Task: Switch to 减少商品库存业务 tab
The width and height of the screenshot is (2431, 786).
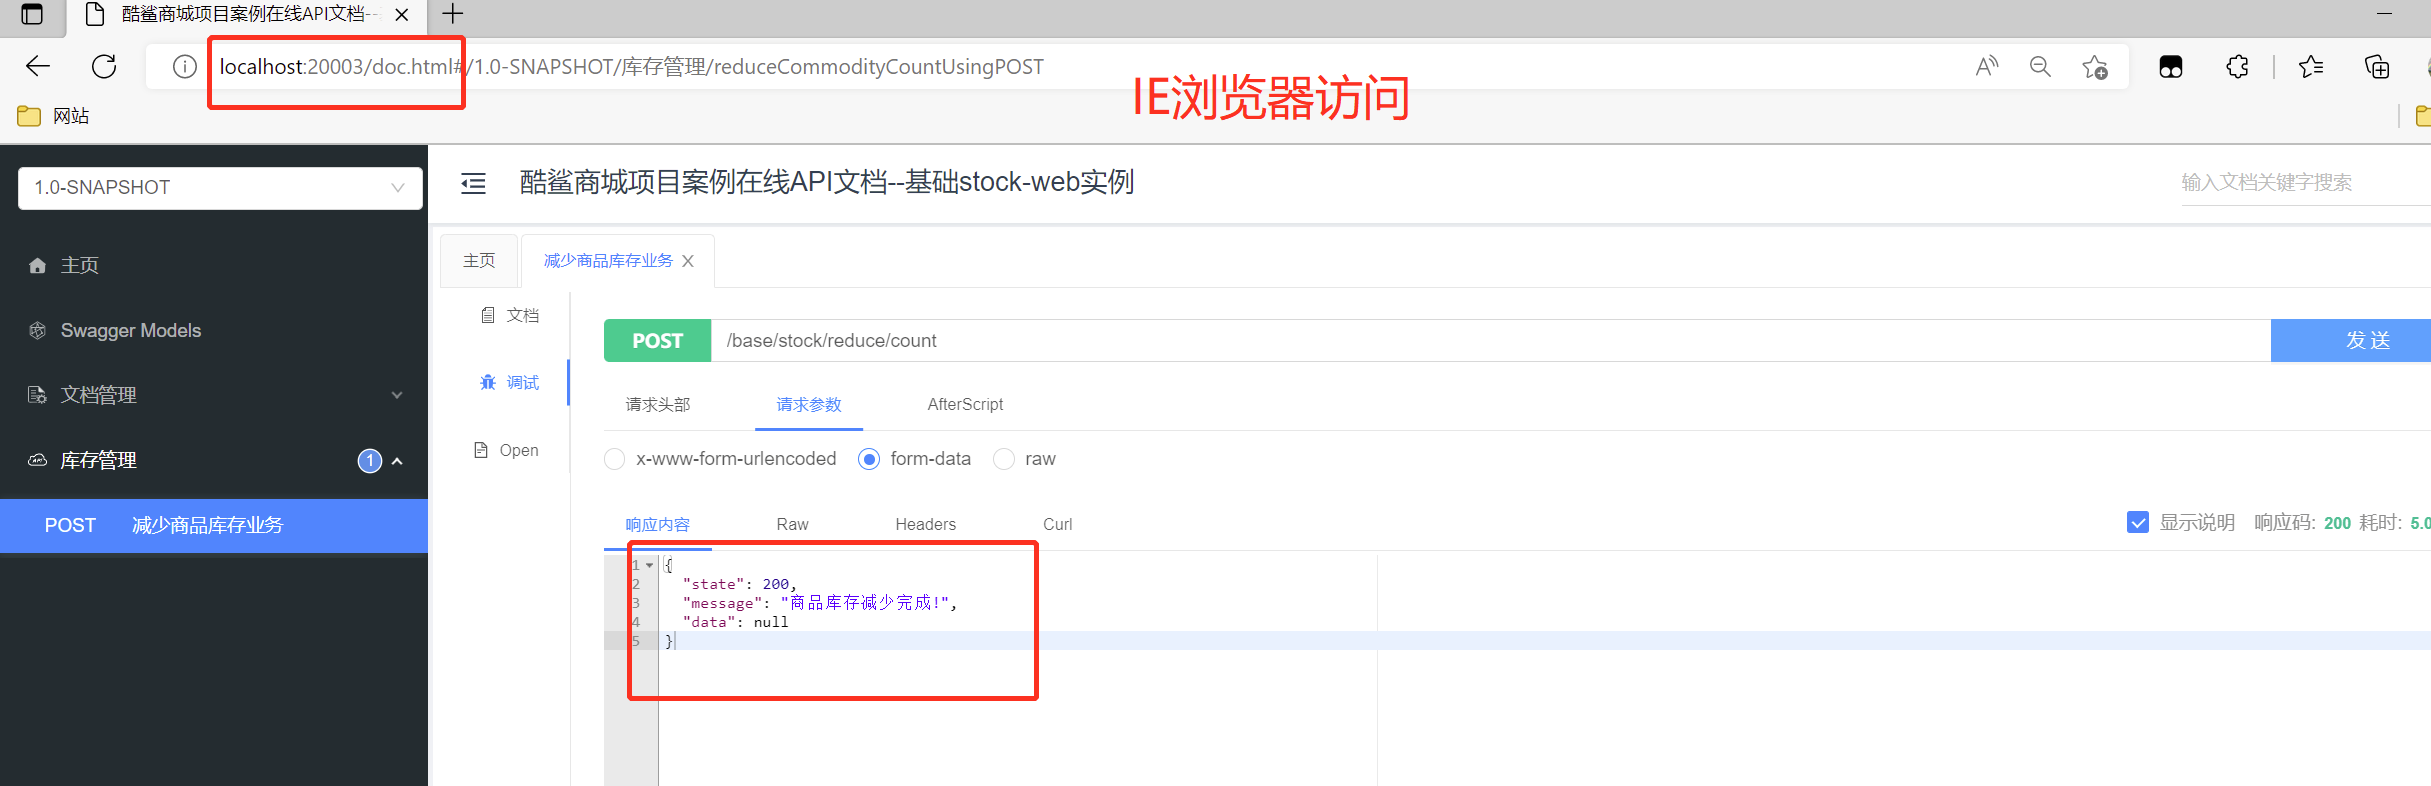Action: point(608,261)
